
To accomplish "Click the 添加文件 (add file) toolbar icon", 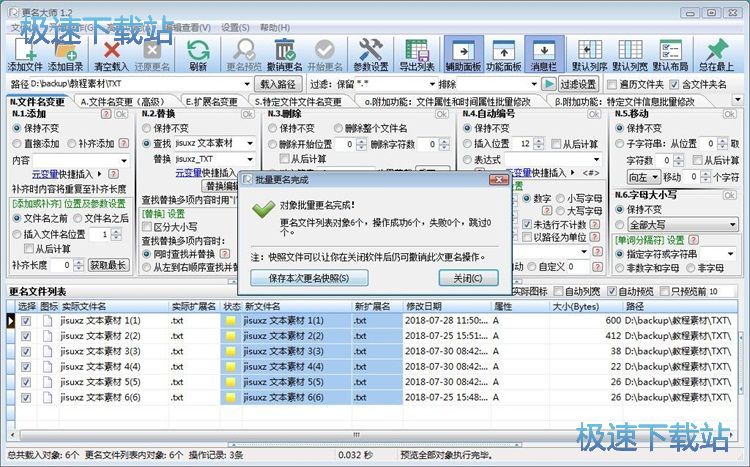I will [24, 54].
